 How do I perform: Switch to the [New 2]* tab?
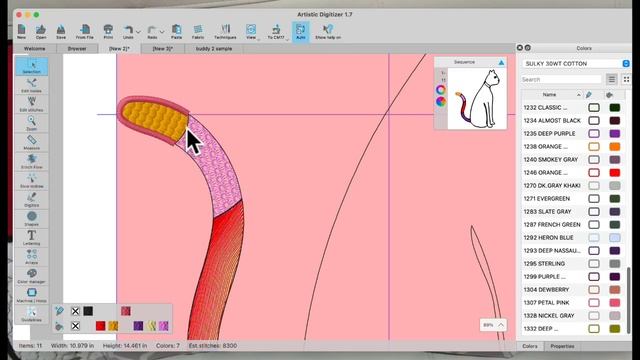tap(120, 49)
